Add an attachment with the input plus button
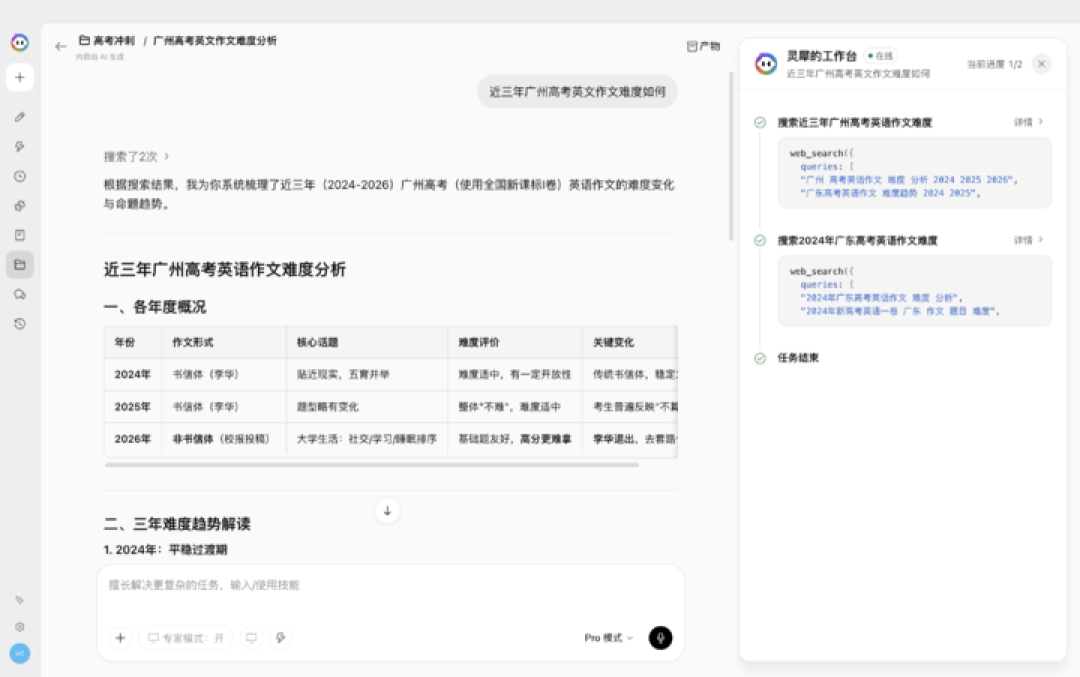The image size is (1080, 677). [x=120, y=638]
